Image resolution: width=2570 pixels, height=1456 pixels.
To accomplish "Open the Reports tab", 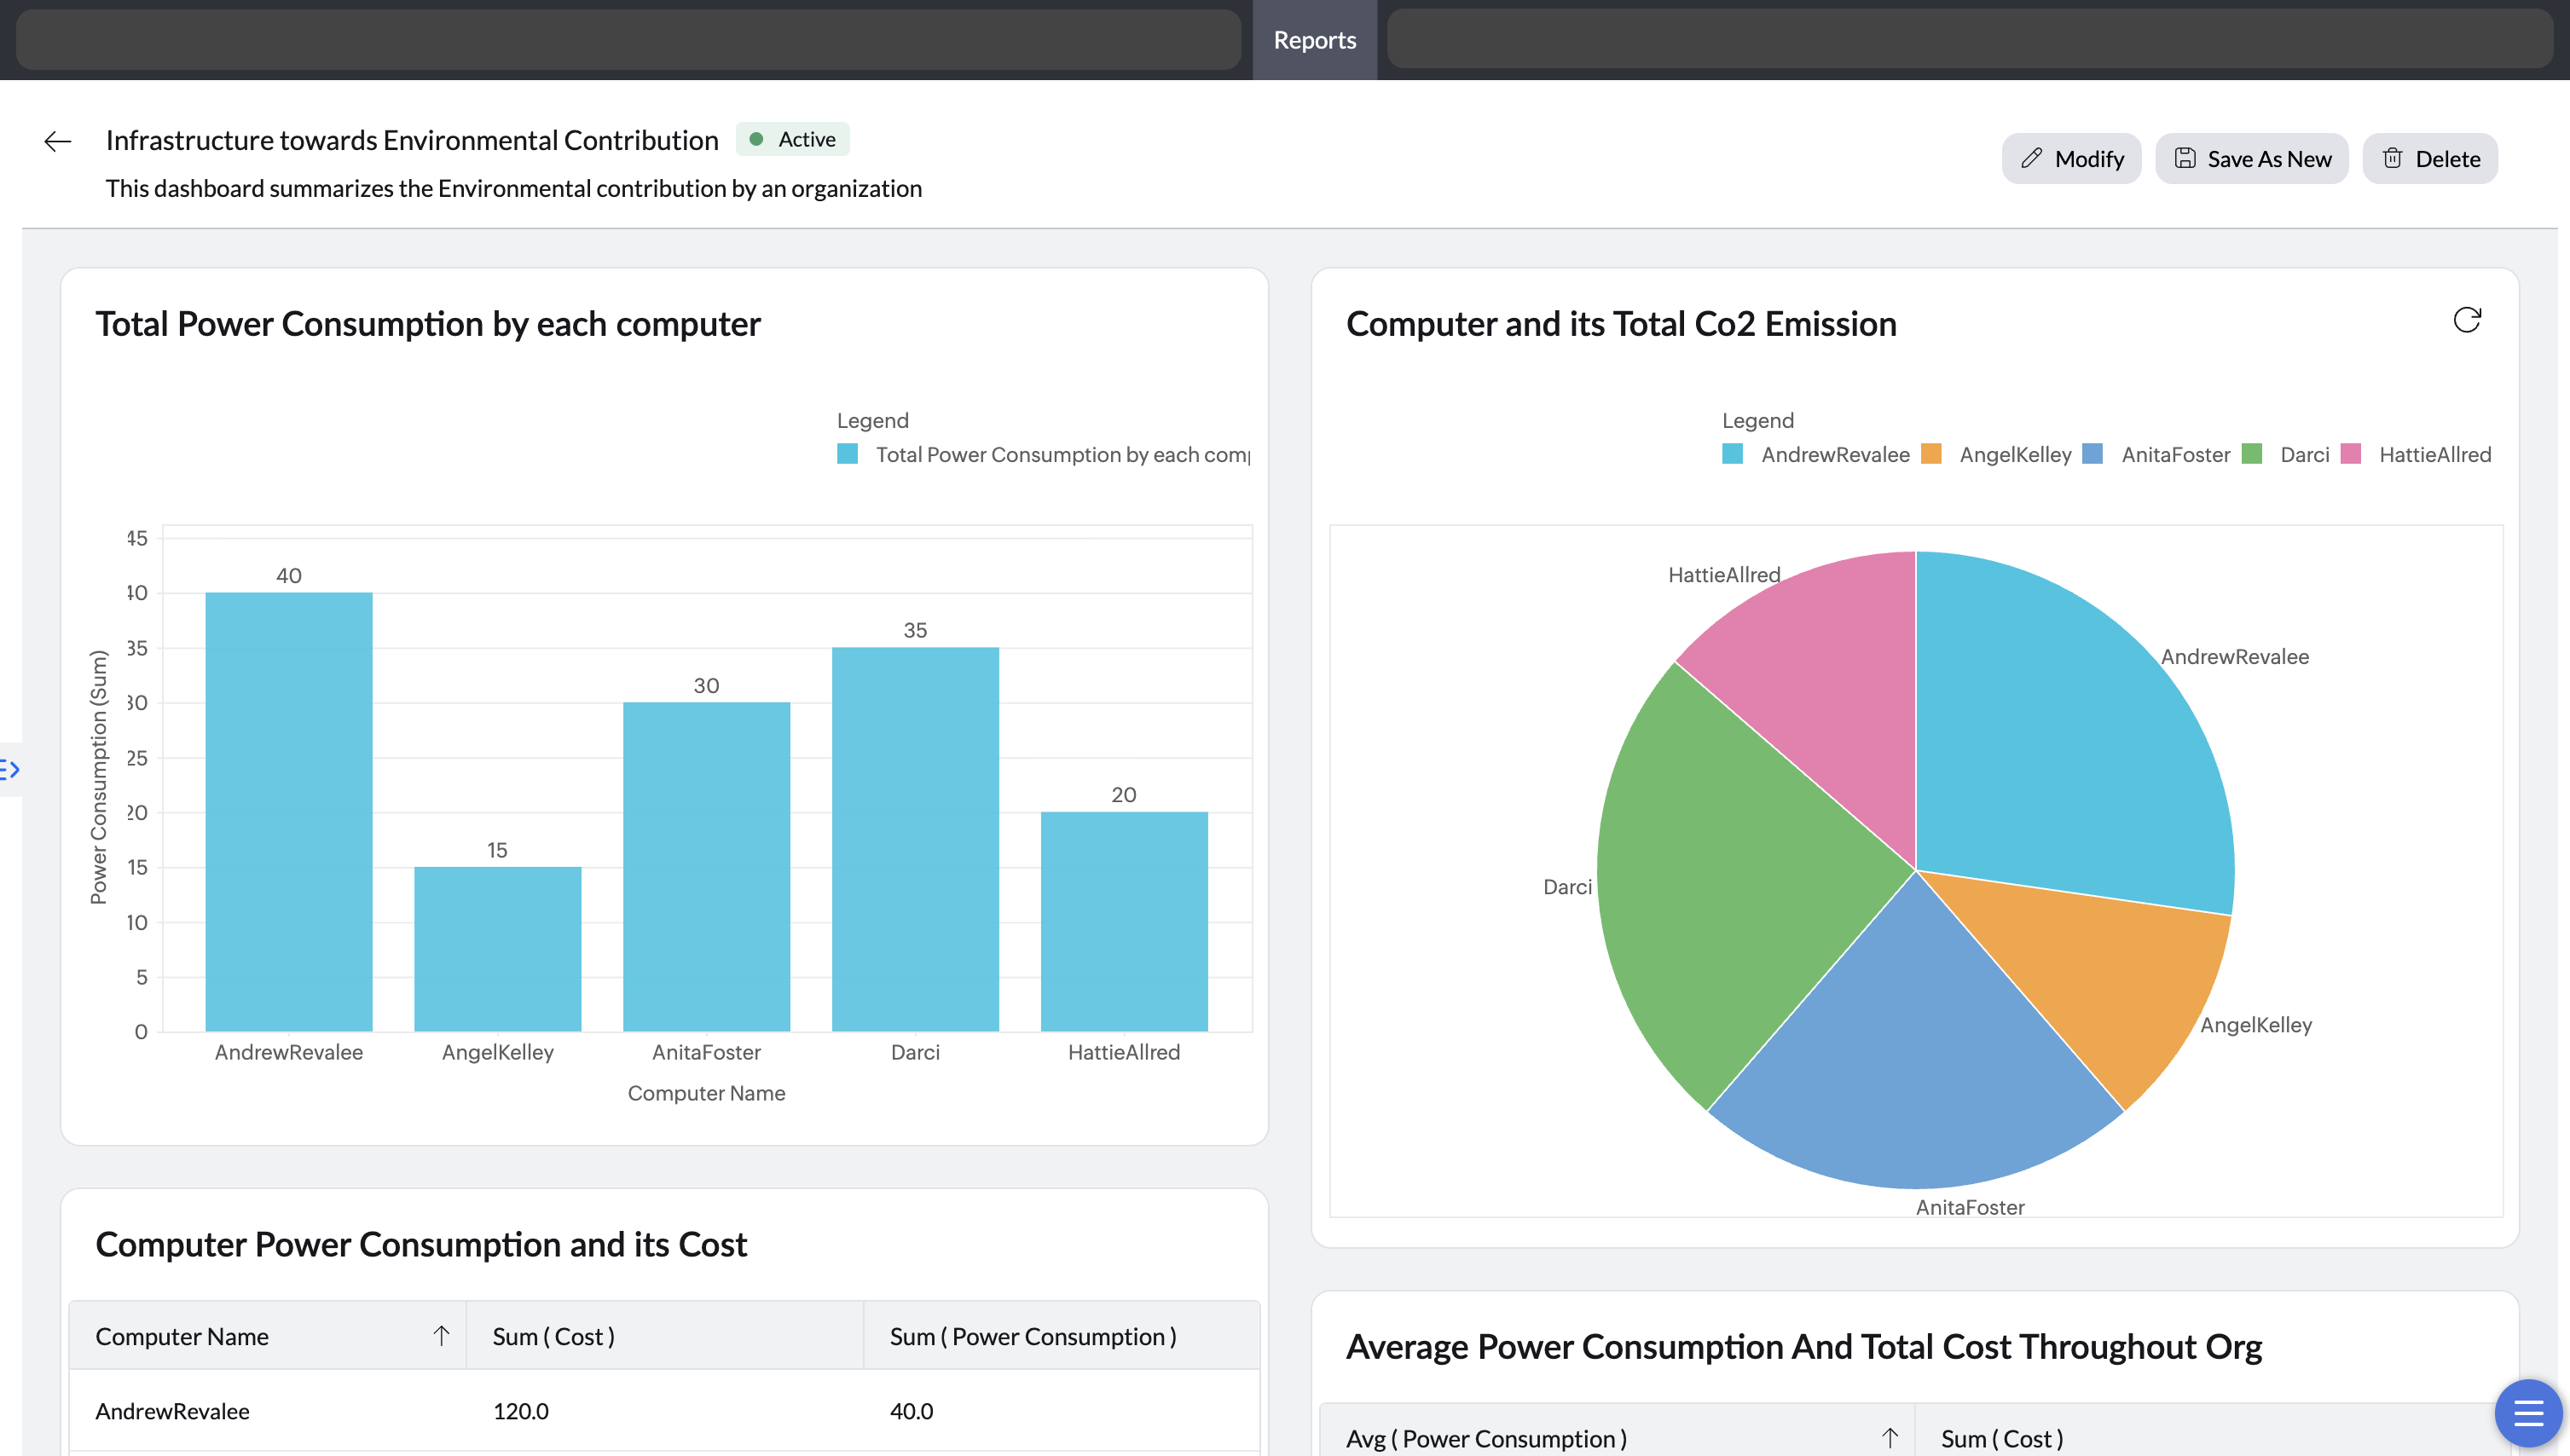I will click(x=1314, y=40).
